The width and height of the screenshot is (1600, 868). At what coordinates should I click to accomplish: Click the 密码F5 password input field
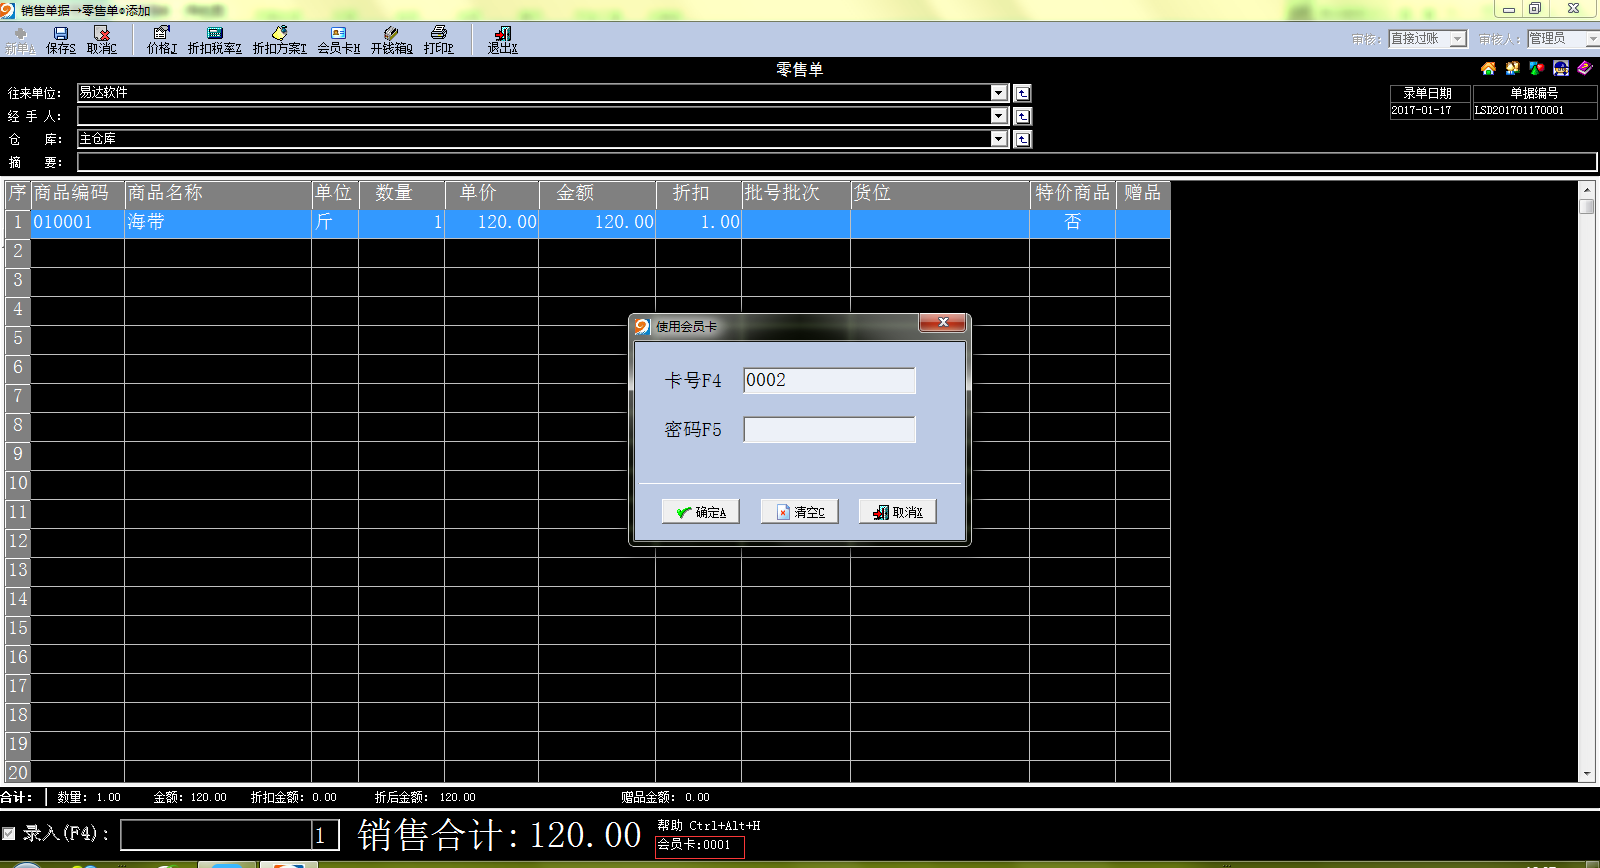coord(829,430)
